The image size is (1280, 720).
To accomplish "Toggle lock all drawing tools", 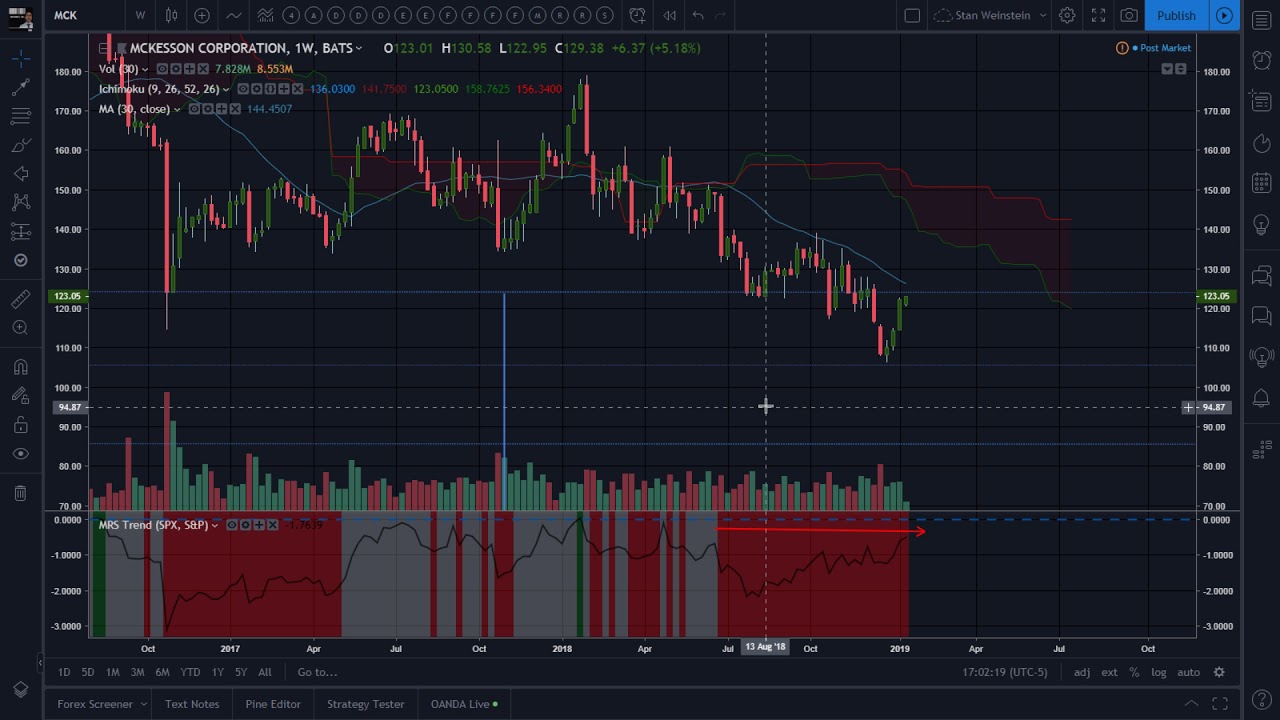I will [x=20, y=425].
